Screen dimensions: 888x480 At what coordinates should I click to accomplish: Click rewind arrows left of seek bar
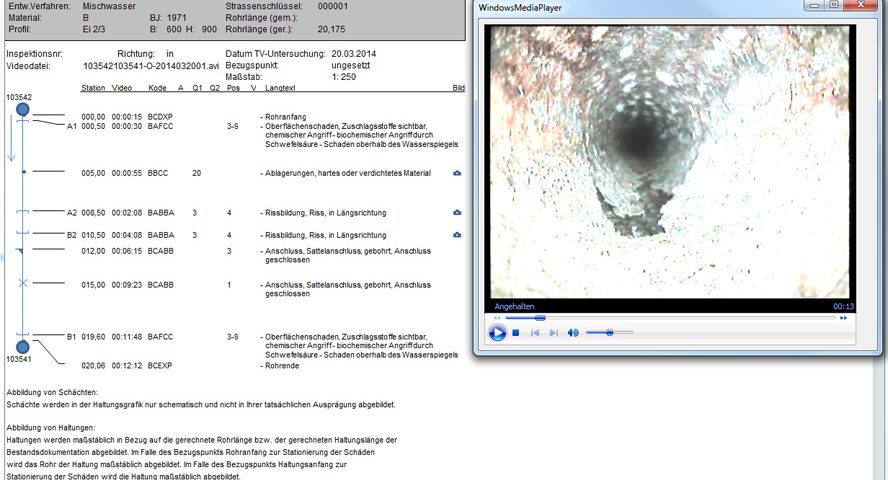[x=498, y=318]
